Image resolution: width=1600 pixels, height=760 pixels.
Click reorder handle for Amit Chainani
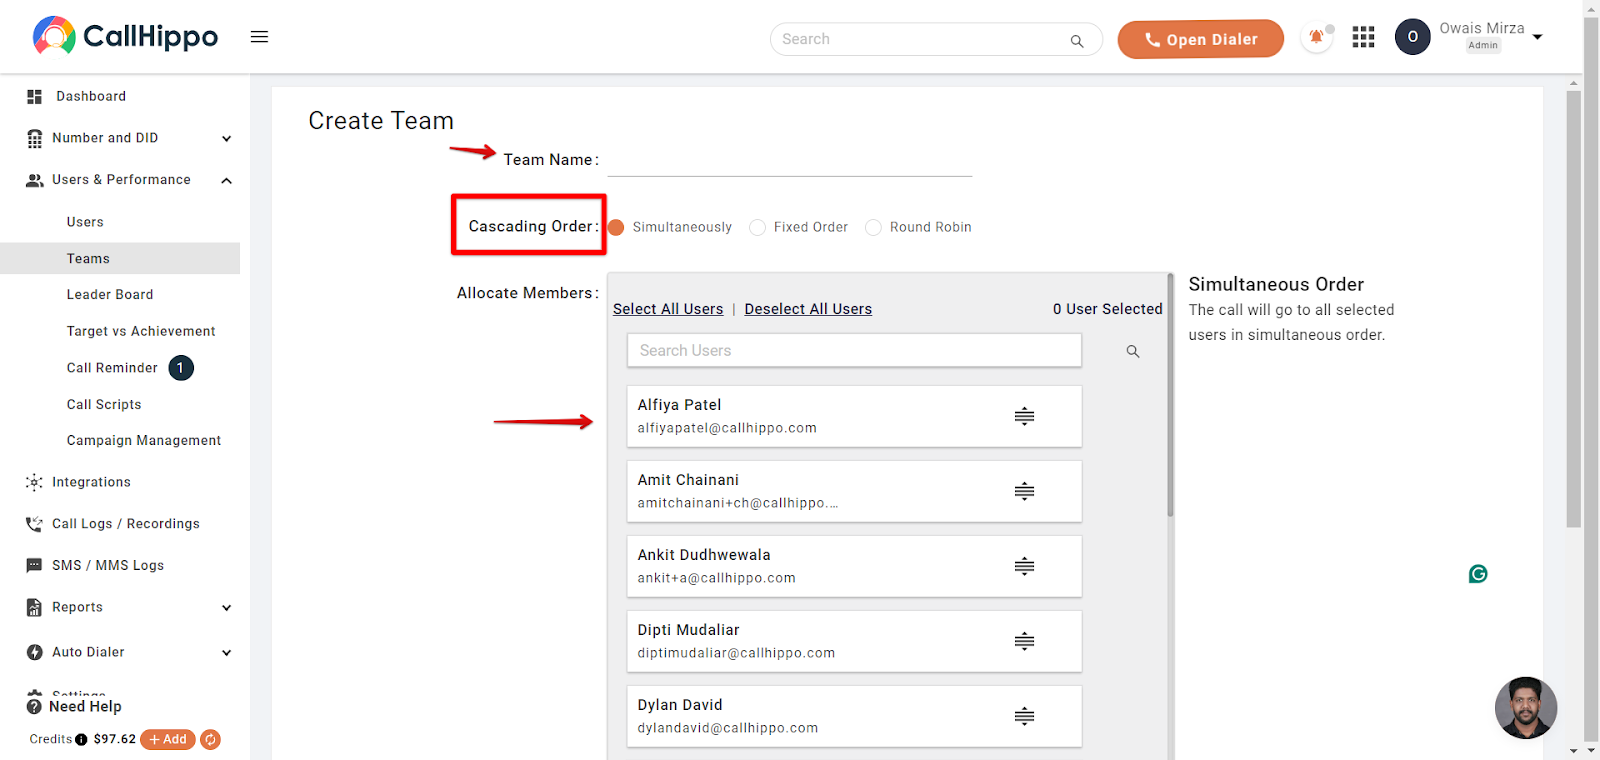pos(1024,491)
